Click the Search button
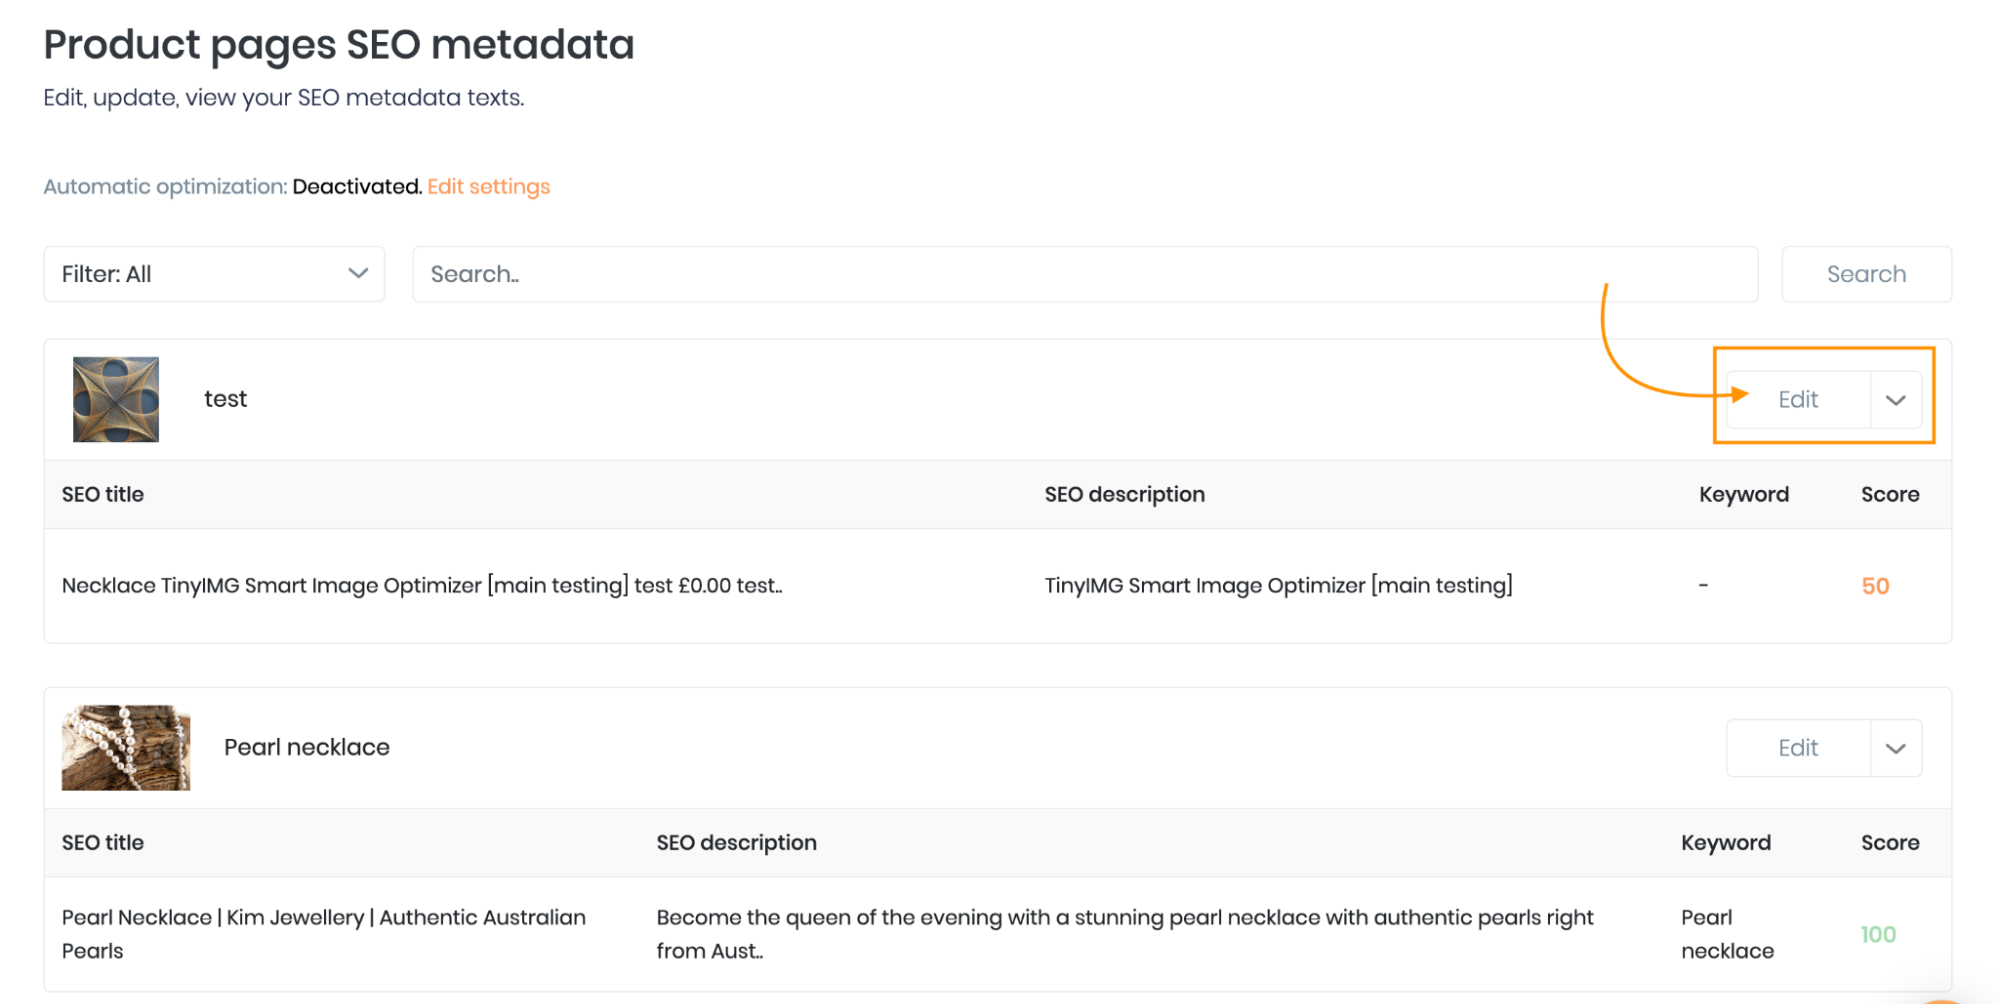The width and height of the screenshot is (1999, 1005). (x=1866, y=274)
